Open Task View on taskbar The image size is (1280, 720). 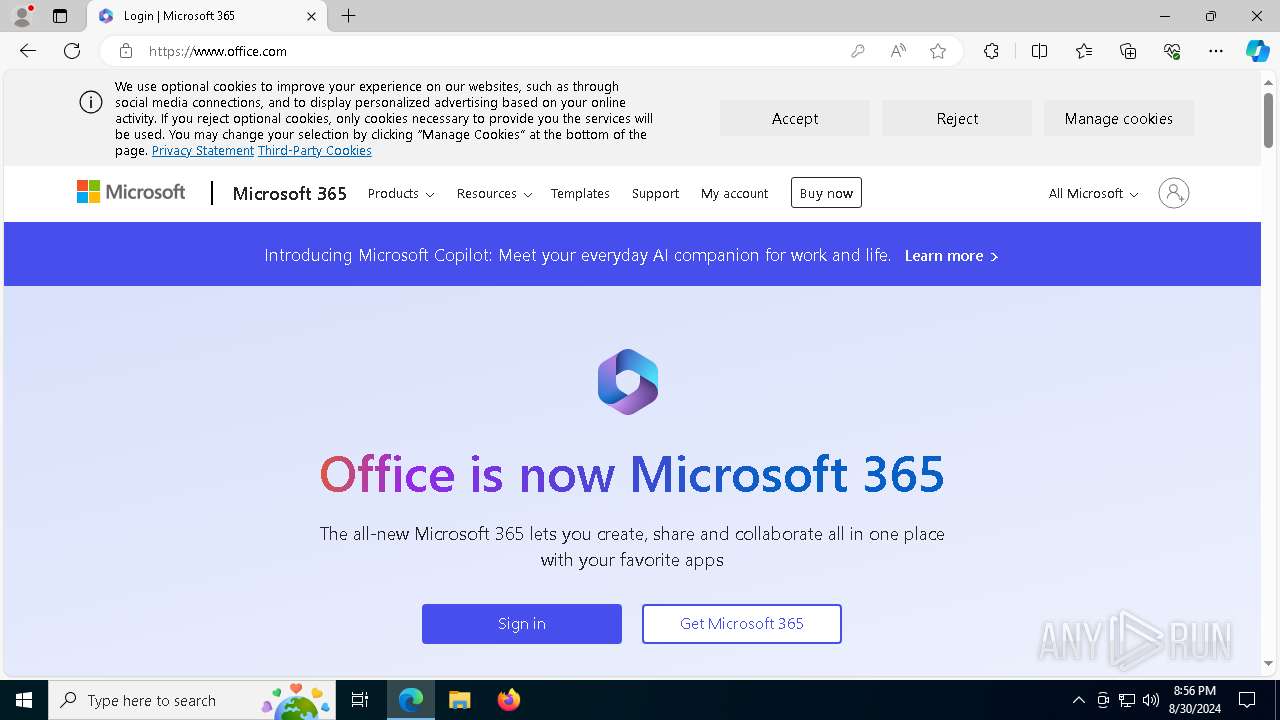pos(360,700)
